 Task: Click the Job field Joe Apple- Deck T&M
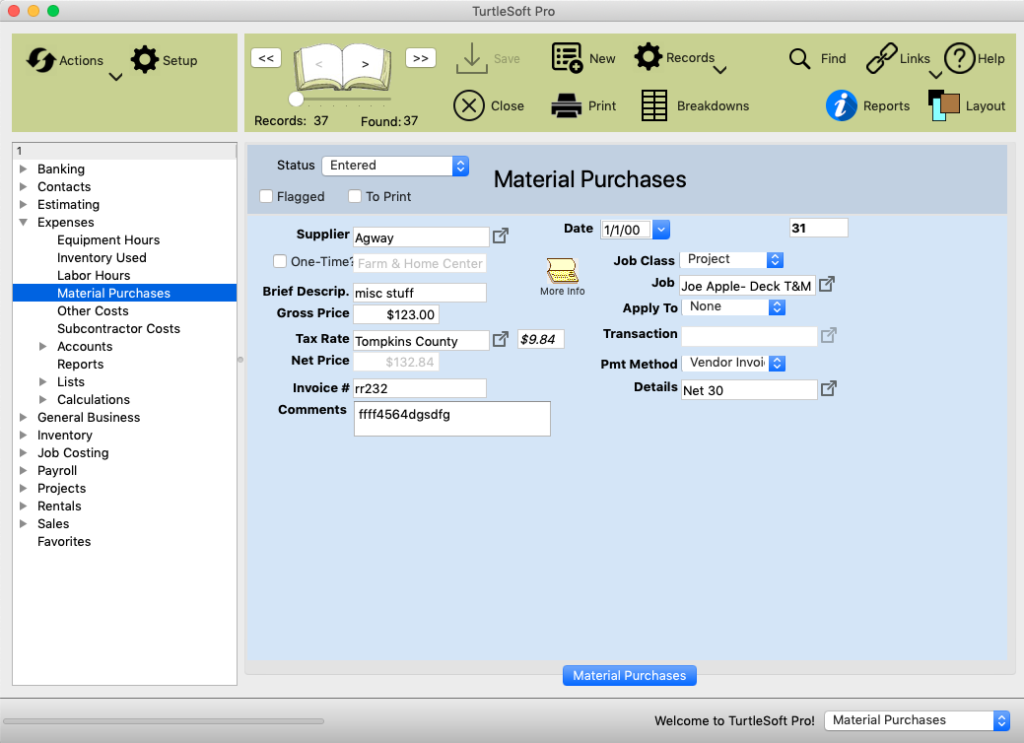click(747, 285)
